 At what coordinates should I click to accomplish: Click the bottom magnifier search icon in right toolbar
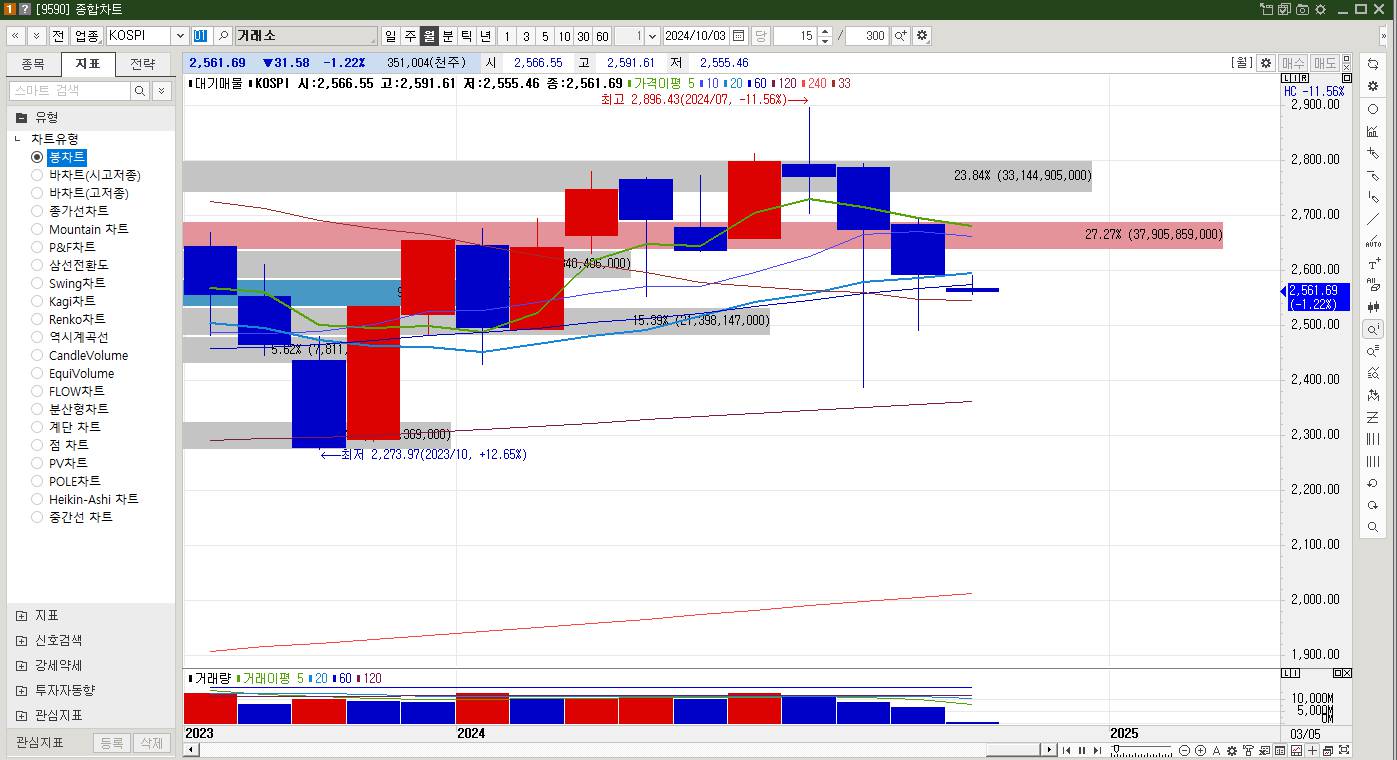[x=1373, y=527]
